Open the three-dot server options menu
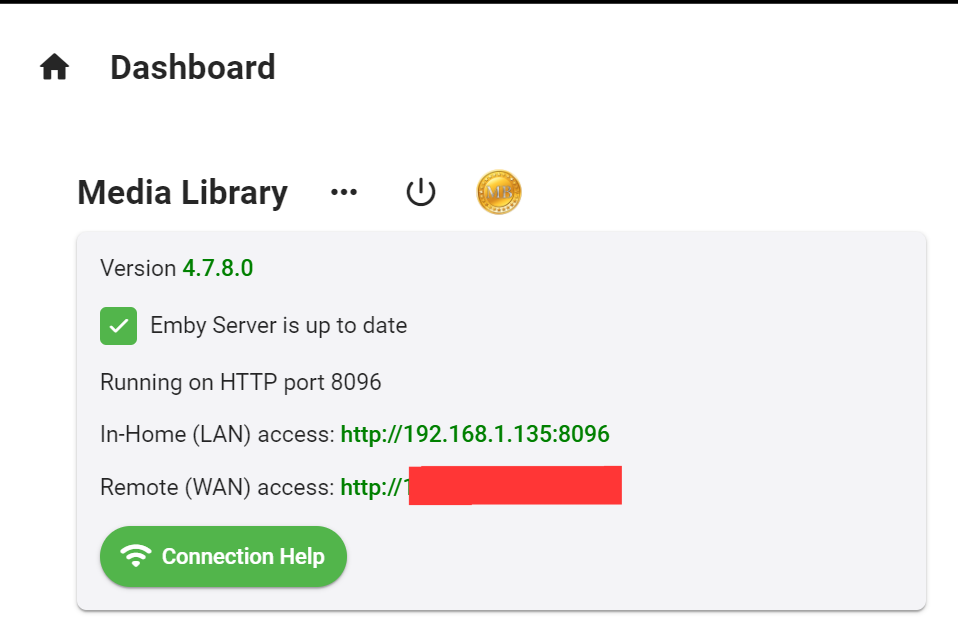The height and width of the screenshot is (636, 958). click(x=344, y=192)
